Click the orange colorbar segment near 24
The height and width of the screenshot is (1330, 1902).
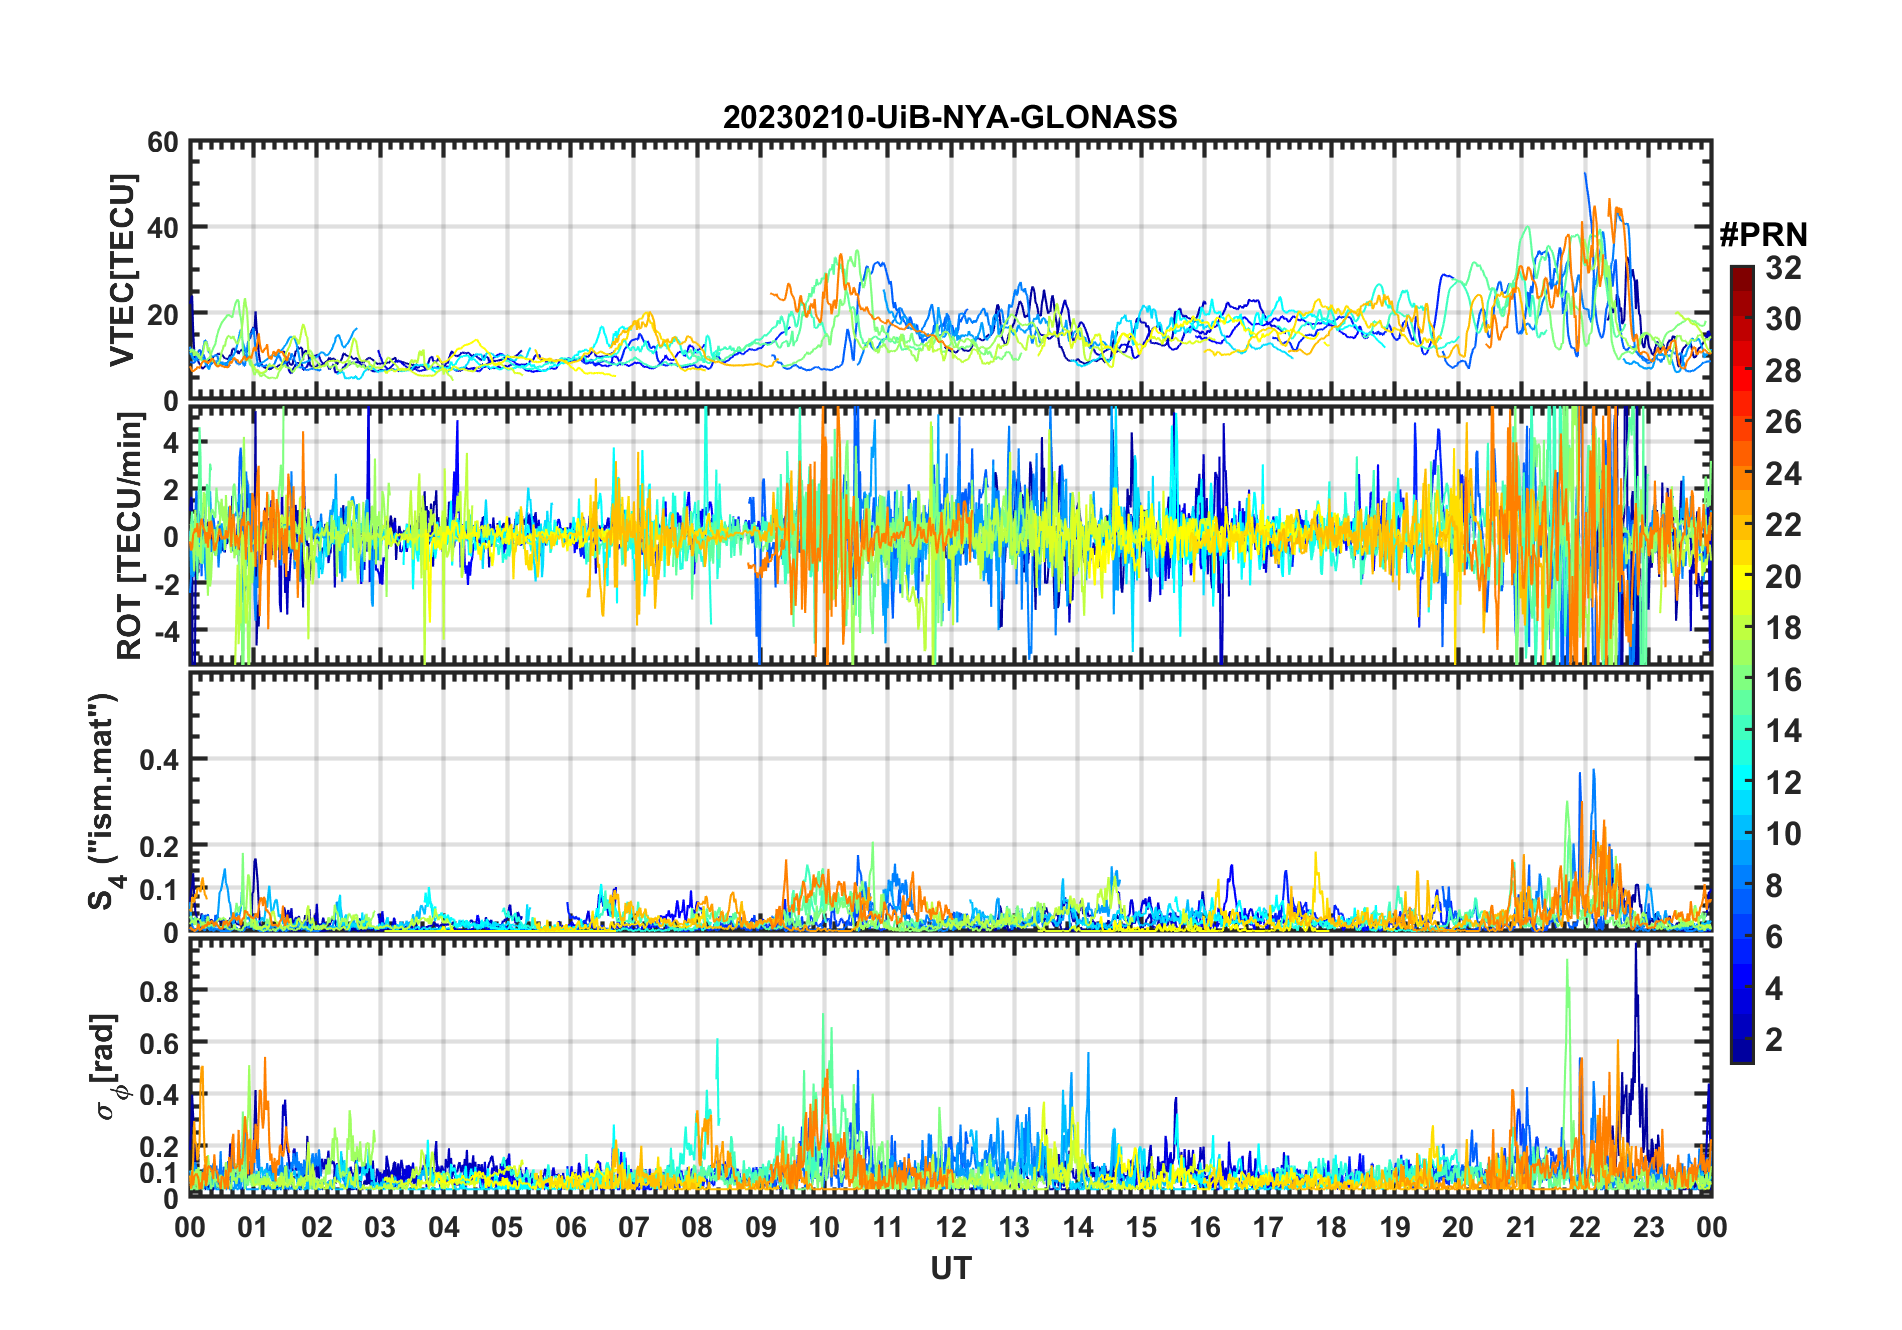pyautogui.click(x=1742, y=473)
